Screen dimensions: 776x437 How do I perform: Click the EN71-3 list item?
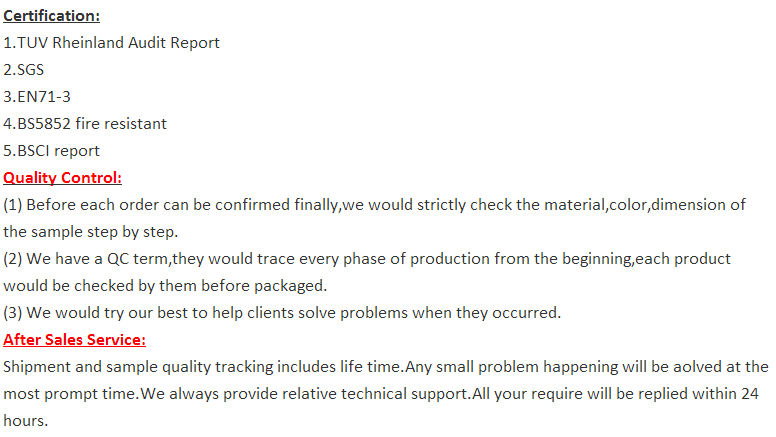click(x=37, y=97)
